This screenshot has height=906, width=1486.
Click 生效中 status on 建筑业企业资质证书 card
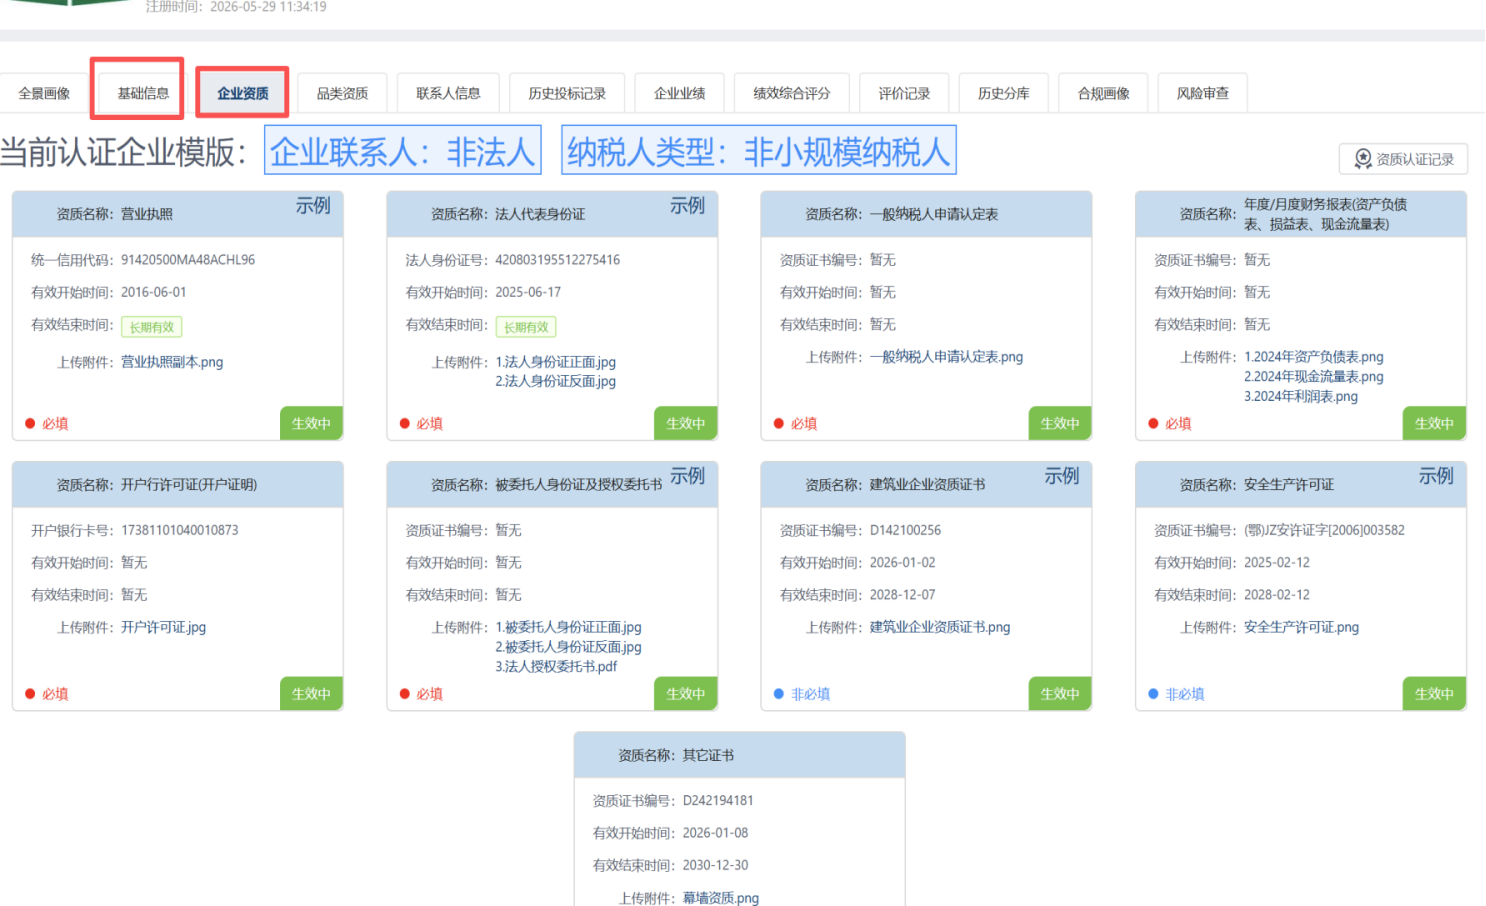tap(1060, 694)
